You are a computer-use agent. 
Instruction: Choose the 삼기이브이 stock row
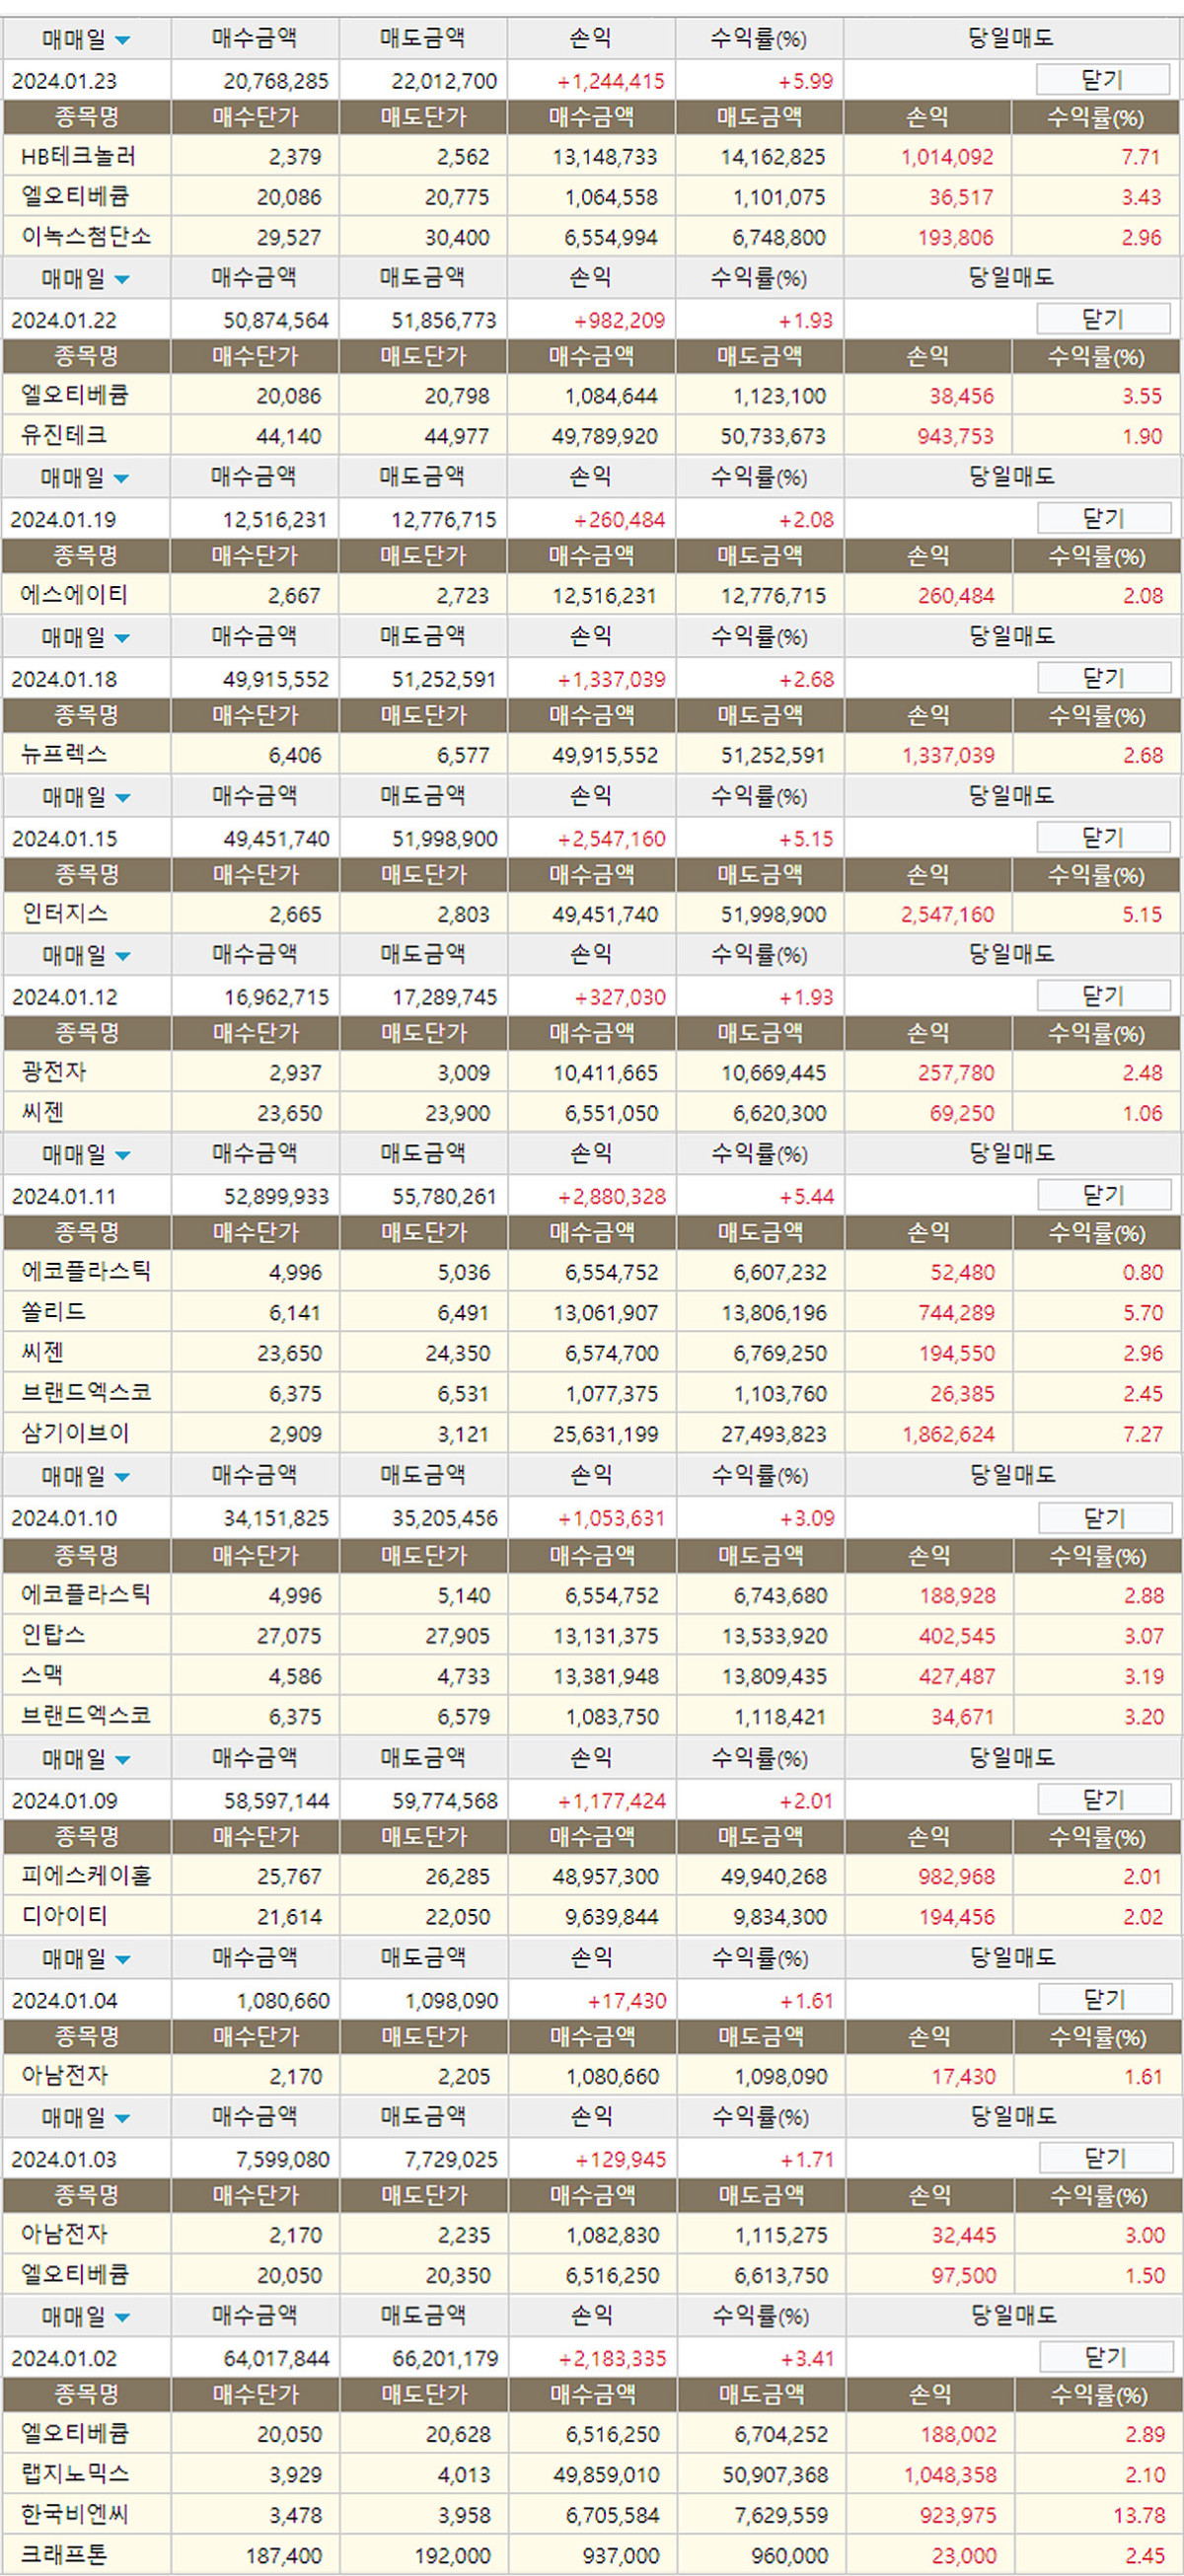[75, 1433]
